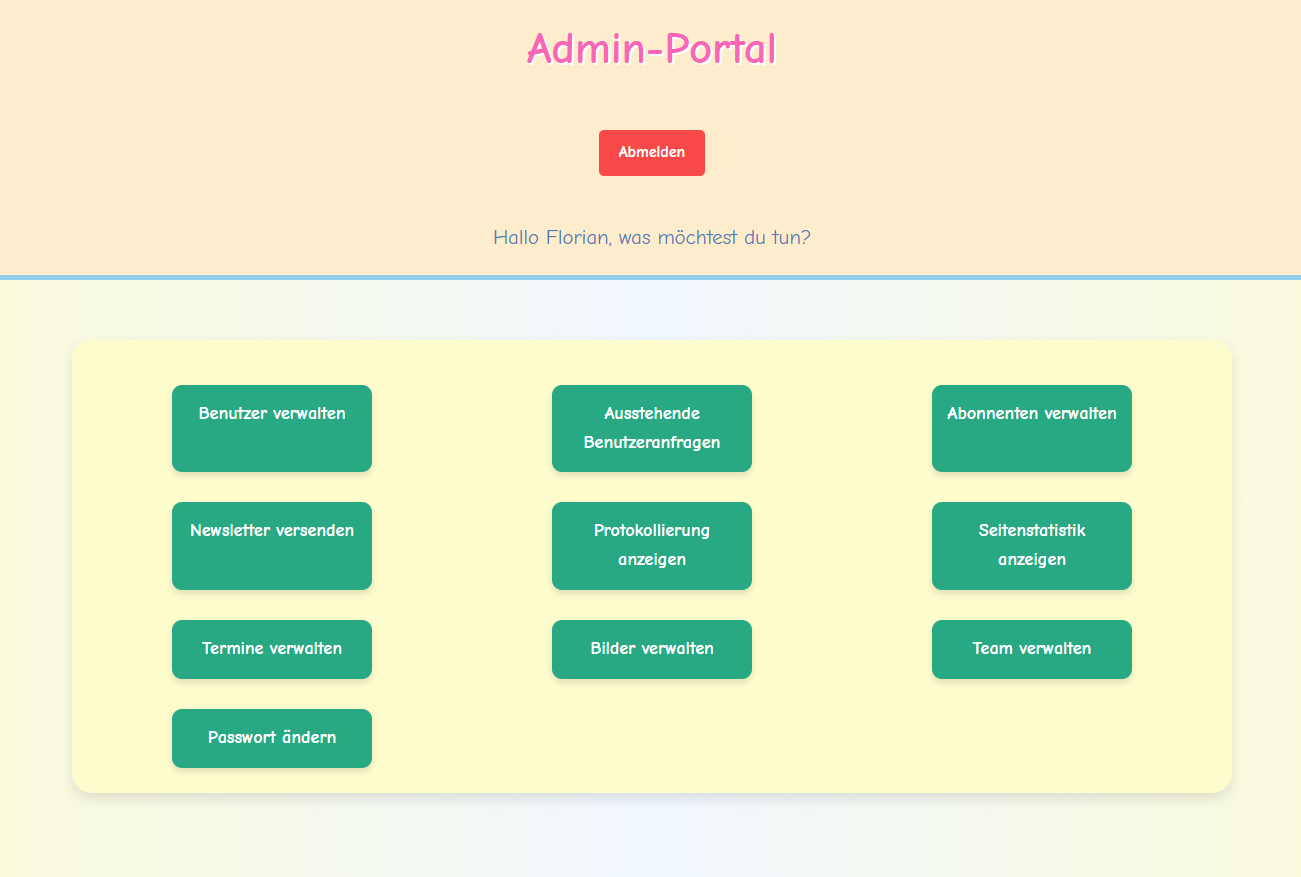The image size is (1301, 877).
Task: Click Passwort ändern
Action: click(272, 738)
